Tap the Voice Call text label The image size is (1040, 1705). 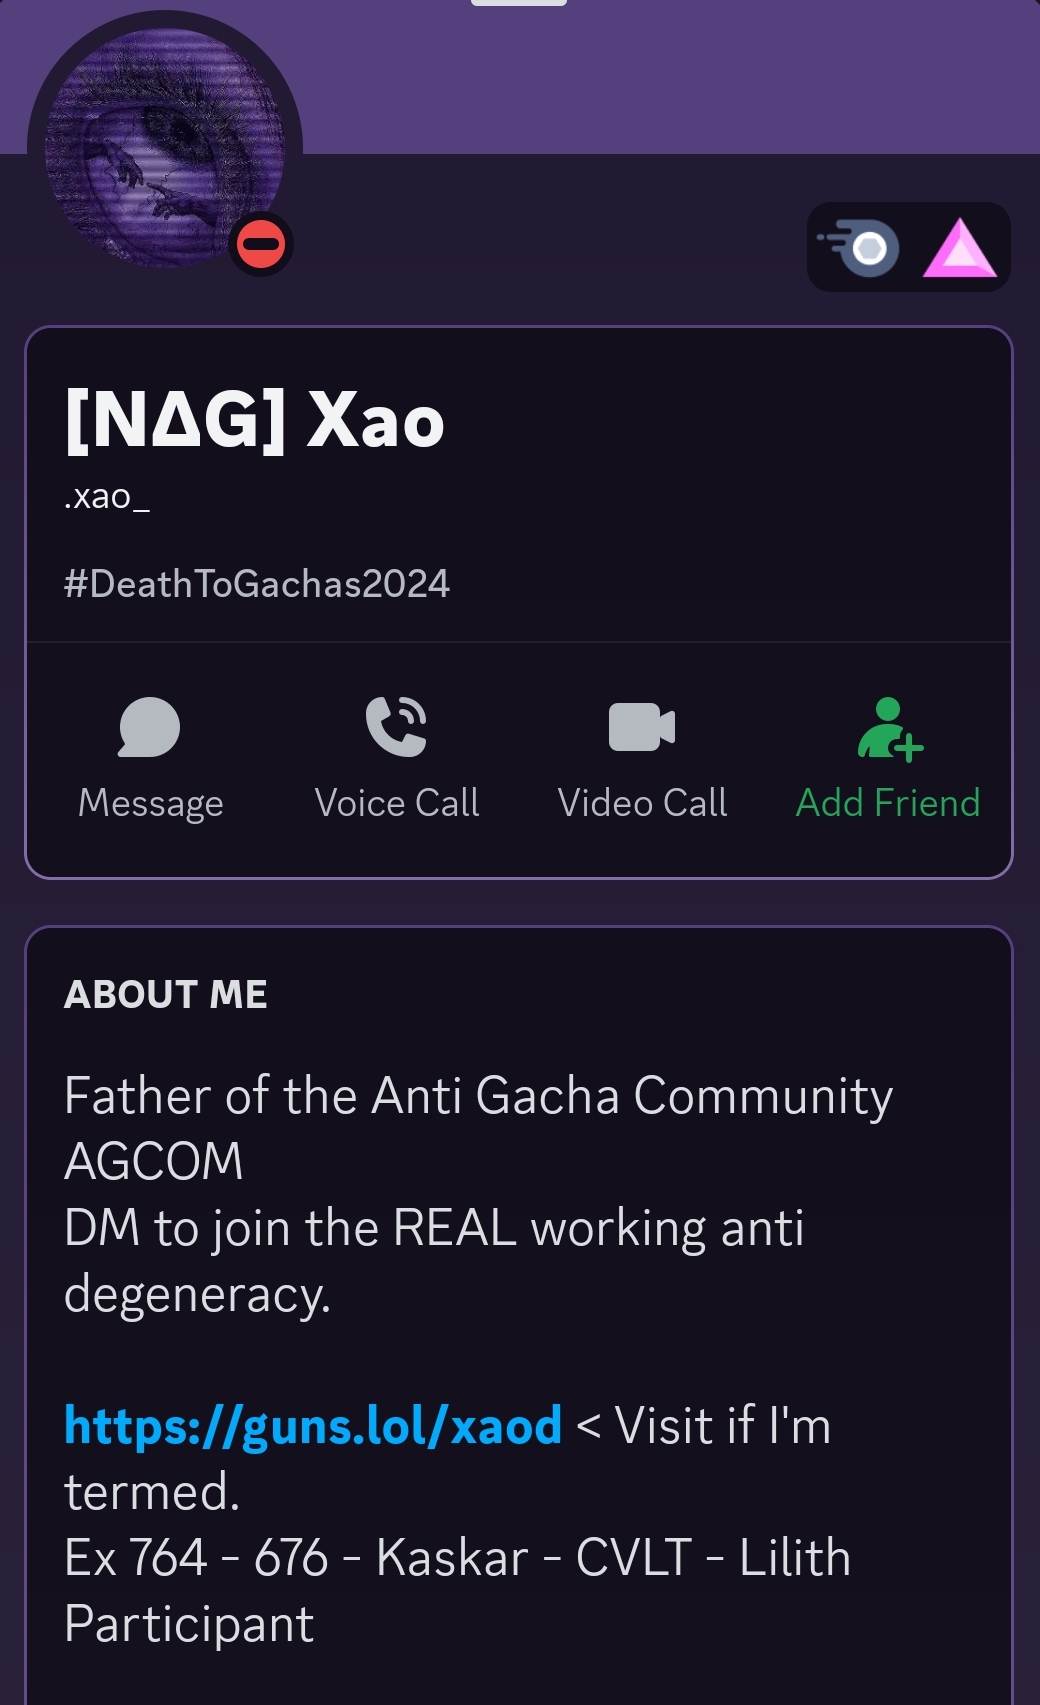coord(397,803)
